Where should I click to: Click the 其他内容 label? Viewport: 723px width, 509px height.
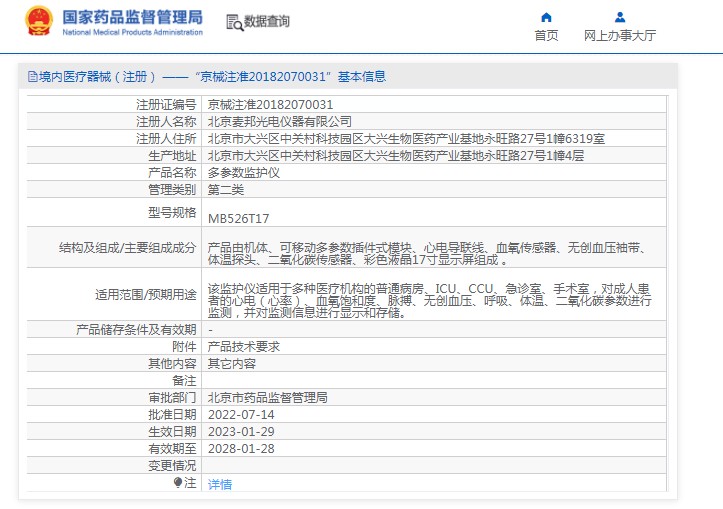point(172,364)
